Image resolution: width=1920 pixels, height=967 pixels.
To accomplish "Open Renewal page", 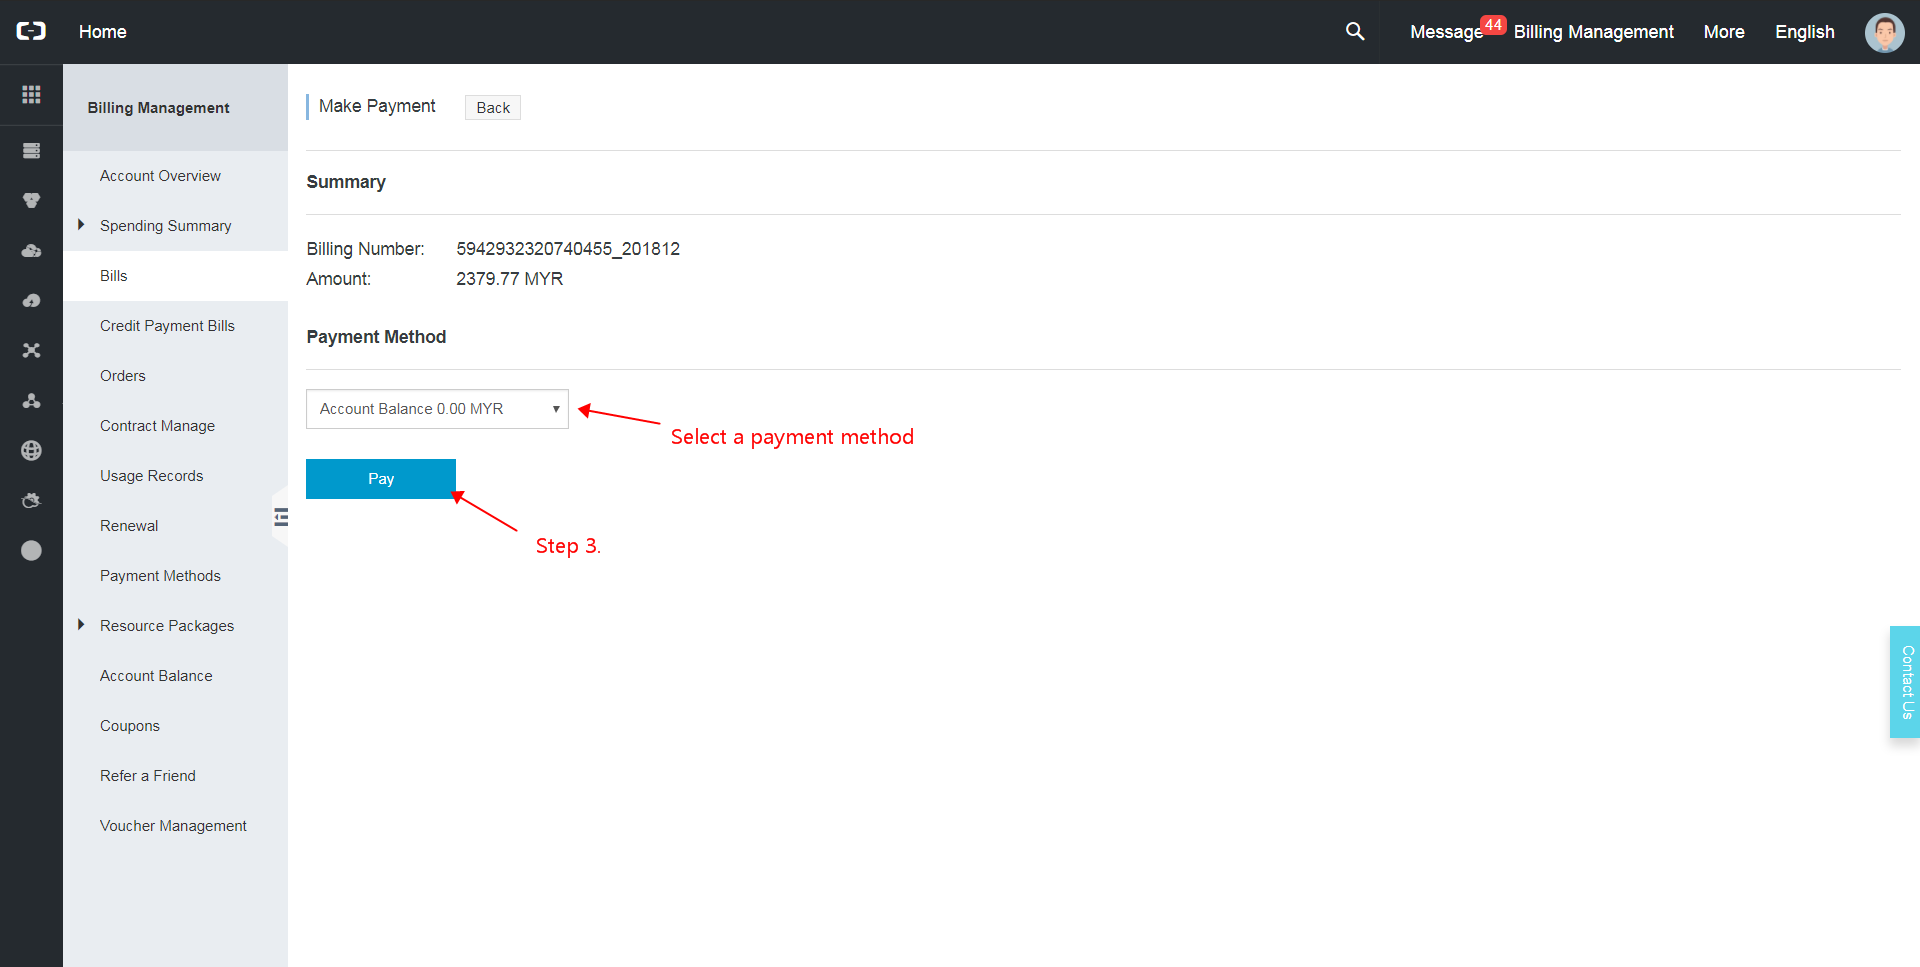I will click(129, 526).
